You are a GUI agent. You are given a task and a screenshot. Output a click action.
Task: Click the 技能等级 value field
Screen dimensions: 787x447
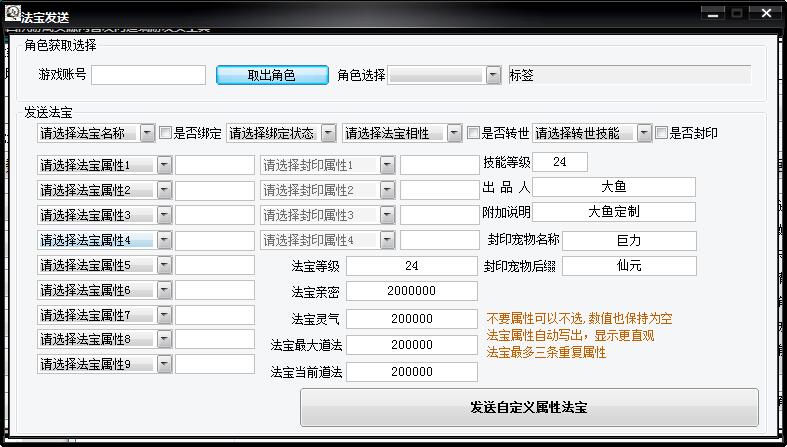(559, 162)
